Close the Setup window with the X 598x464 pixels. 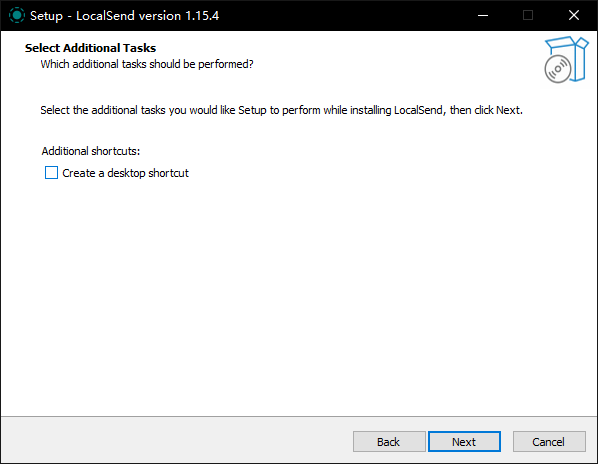pyautogui.click(x=574, y=15)
